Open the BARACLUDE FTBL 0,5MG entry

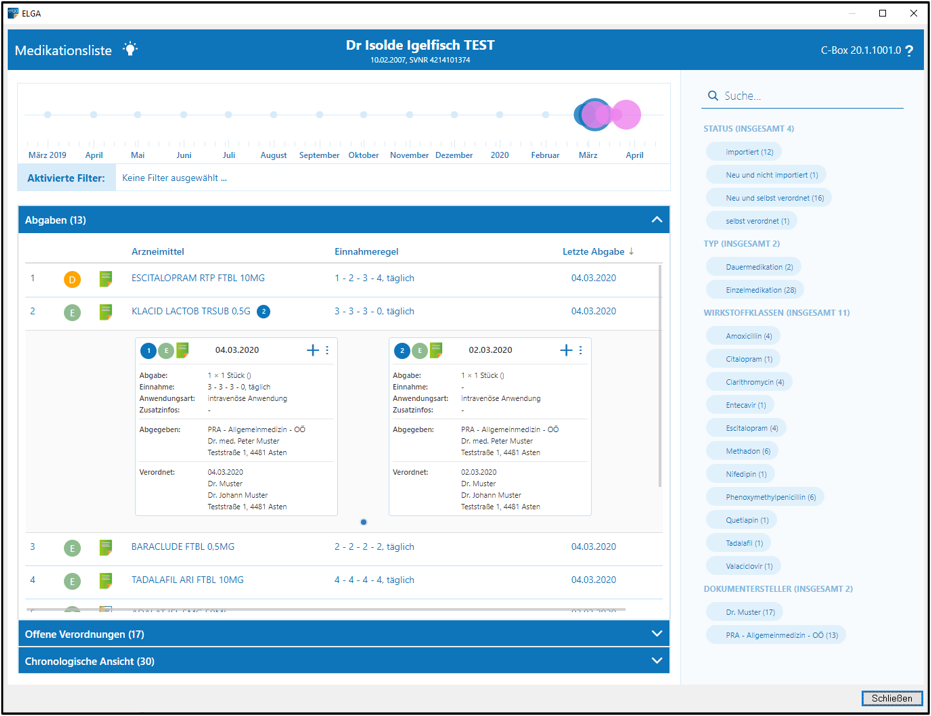(x=183, y=547)
